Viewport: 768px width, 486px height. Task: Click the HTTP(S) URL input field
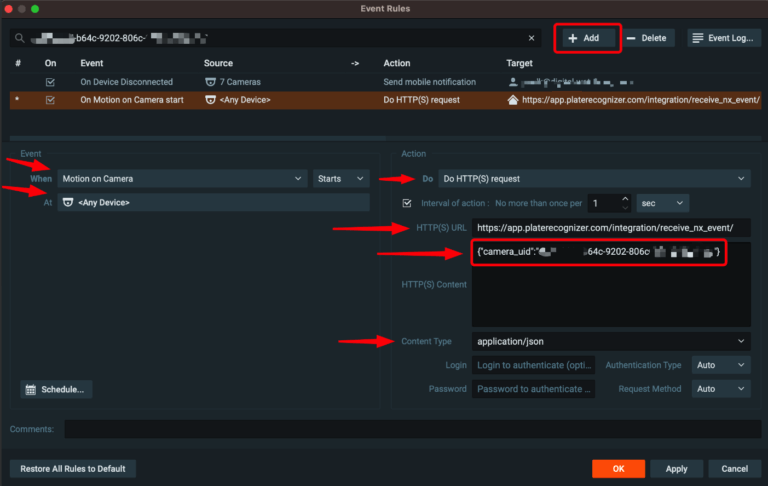[611, 228]
